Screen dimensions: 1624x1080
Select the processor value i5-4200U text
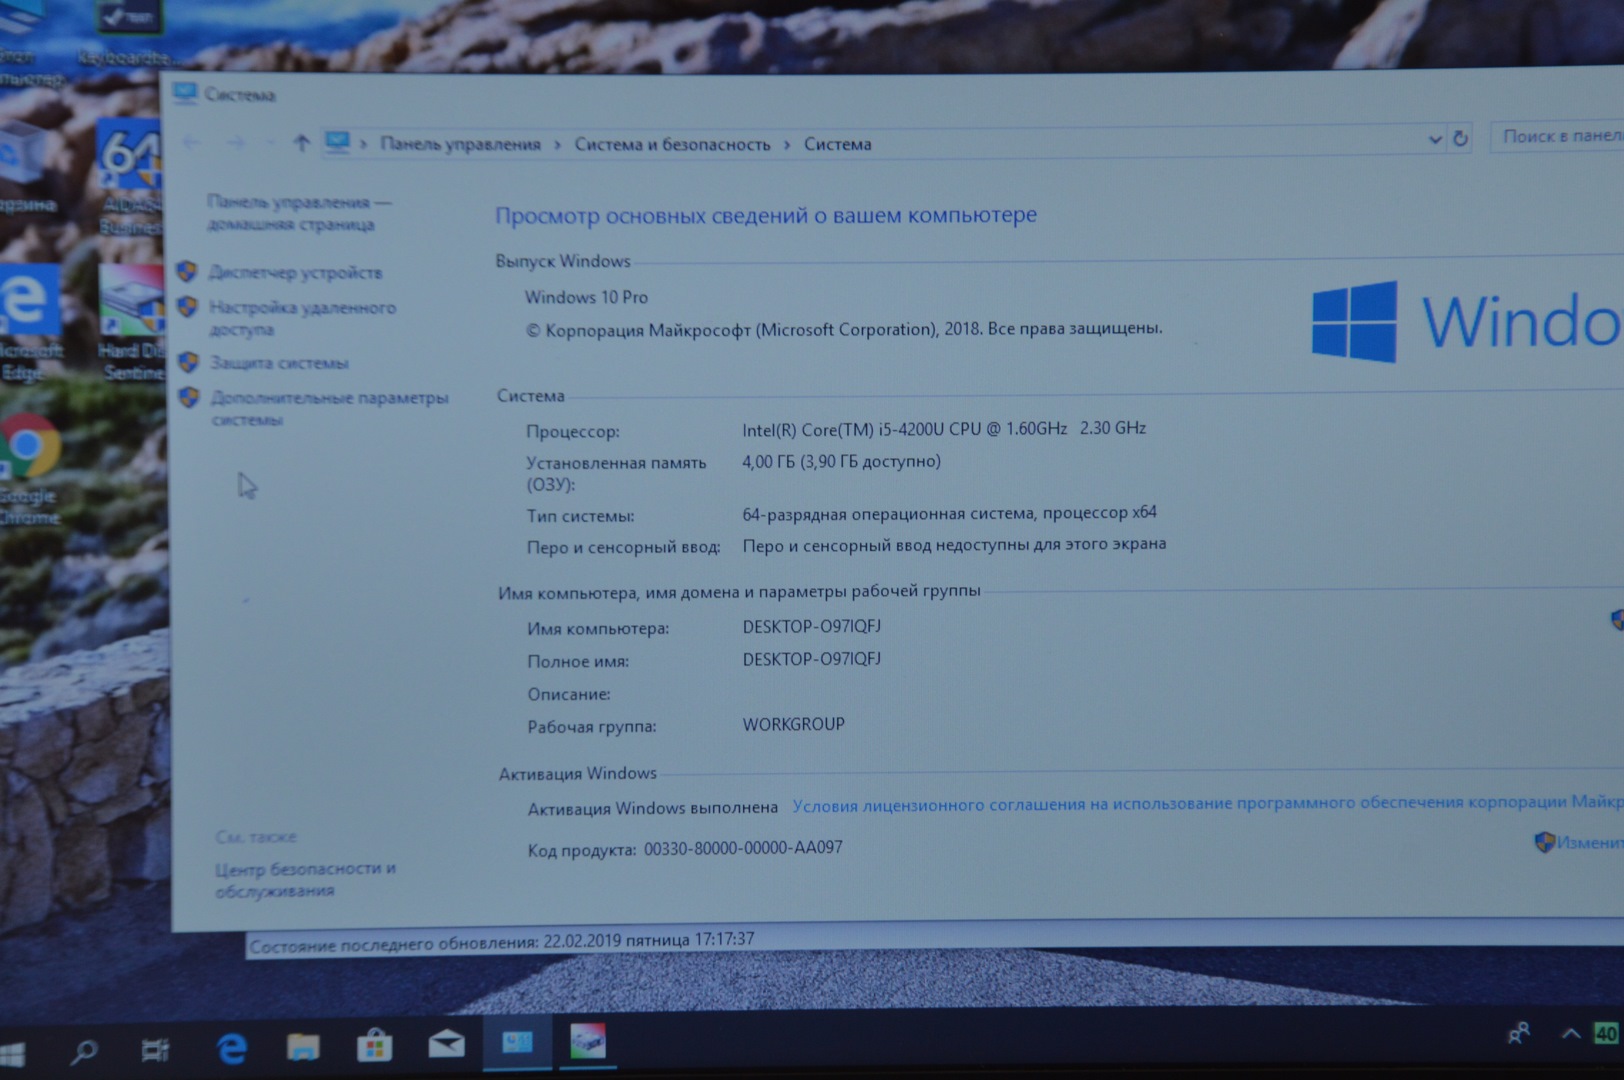[943, 429]
